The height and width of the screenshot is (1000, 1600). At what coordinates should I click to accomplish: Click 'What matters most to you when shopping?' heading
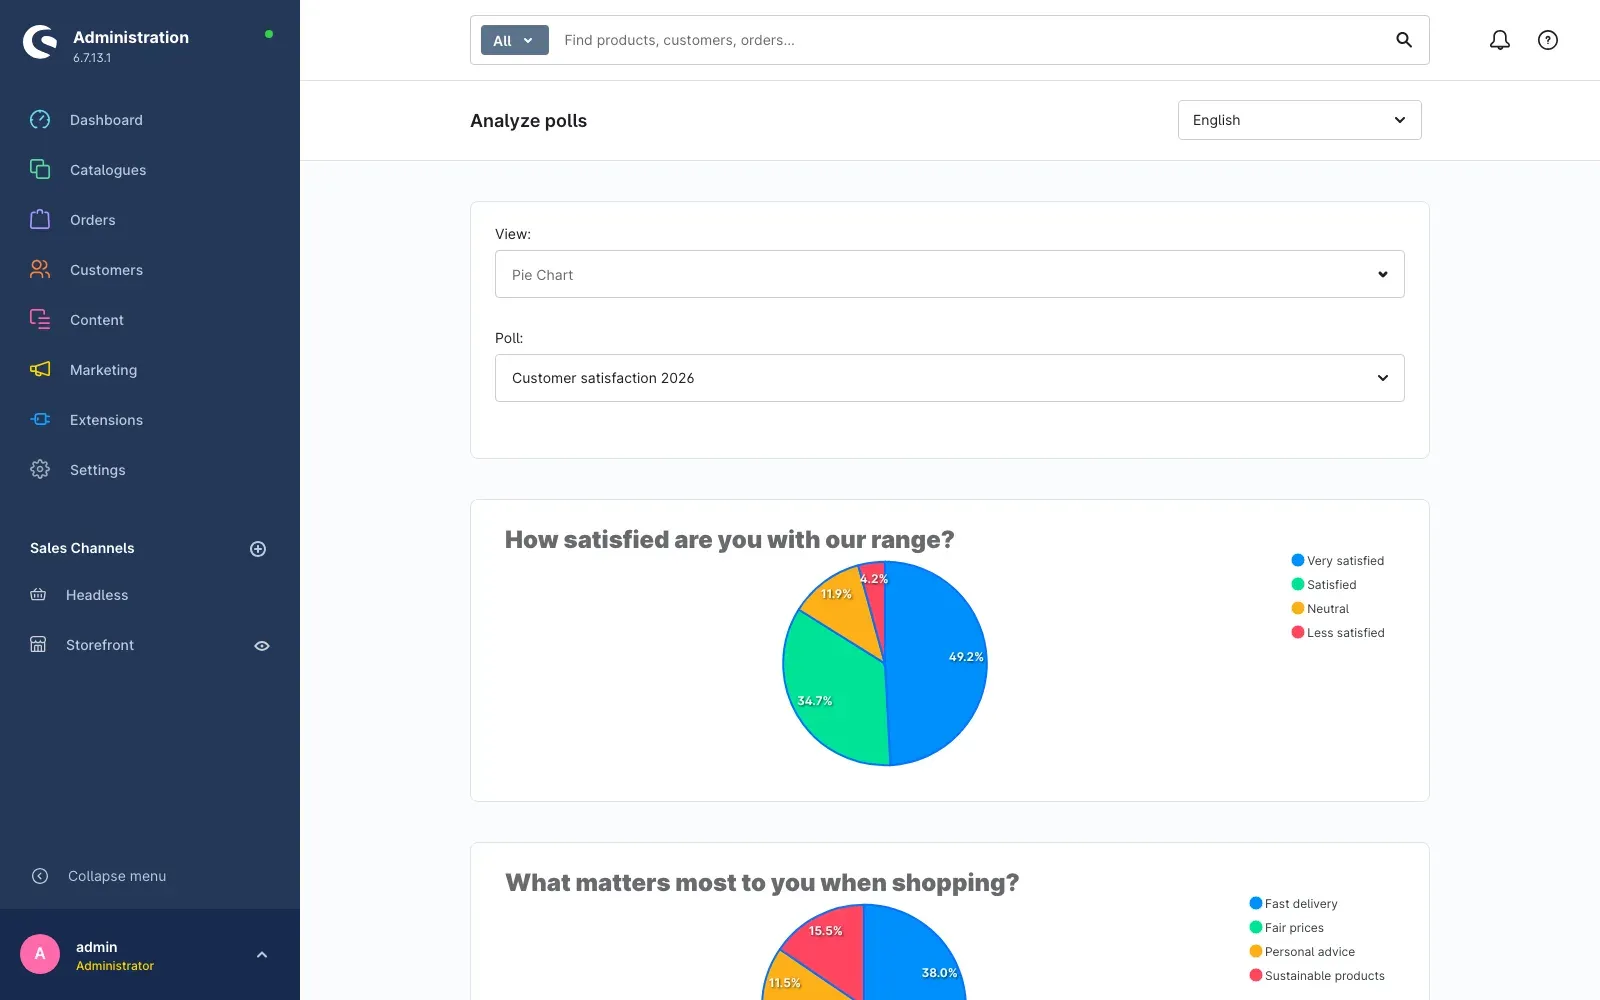point(762,883)
